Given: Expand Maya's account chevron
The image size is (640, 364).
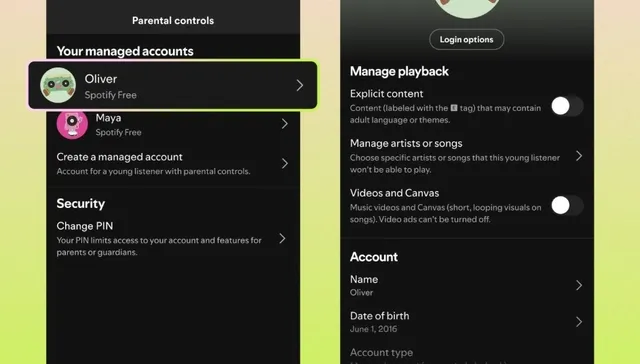Looking at the screenshot, I should 284,124.
